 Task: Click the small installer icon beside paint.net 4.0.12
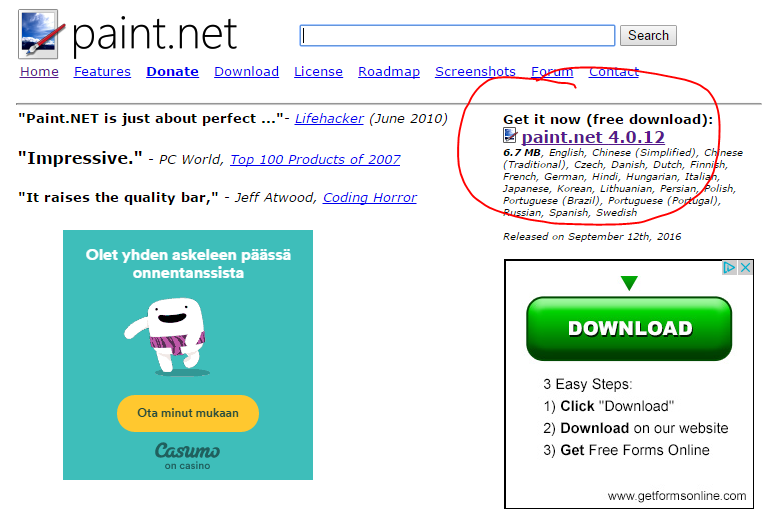tap(510, 135)
